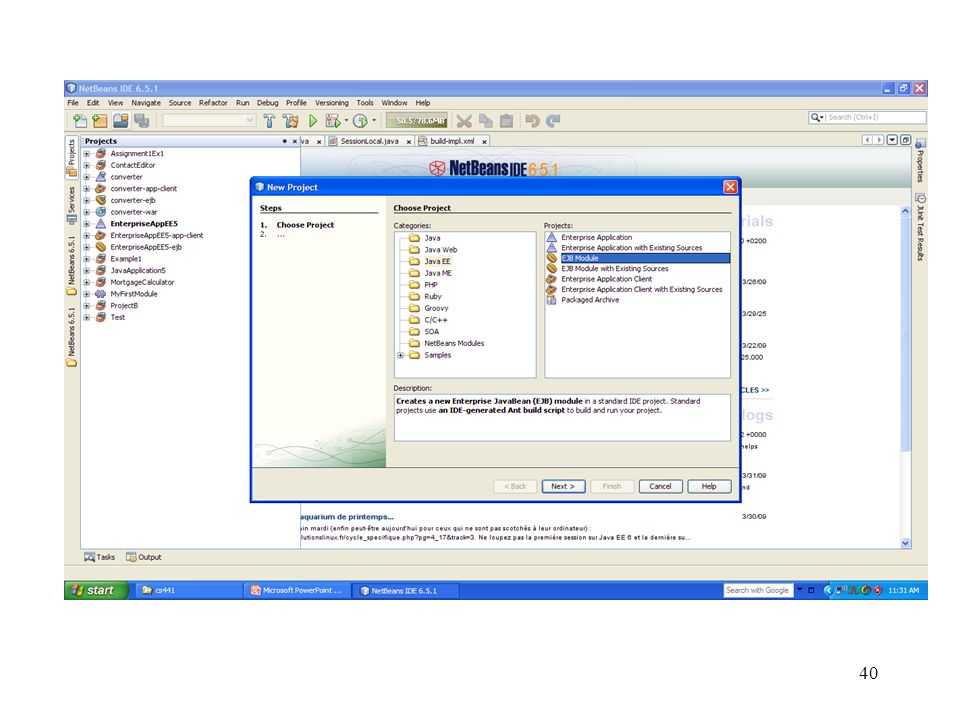
Task: Close the SessionLocal.java tab
Action: tap(408, 141)
